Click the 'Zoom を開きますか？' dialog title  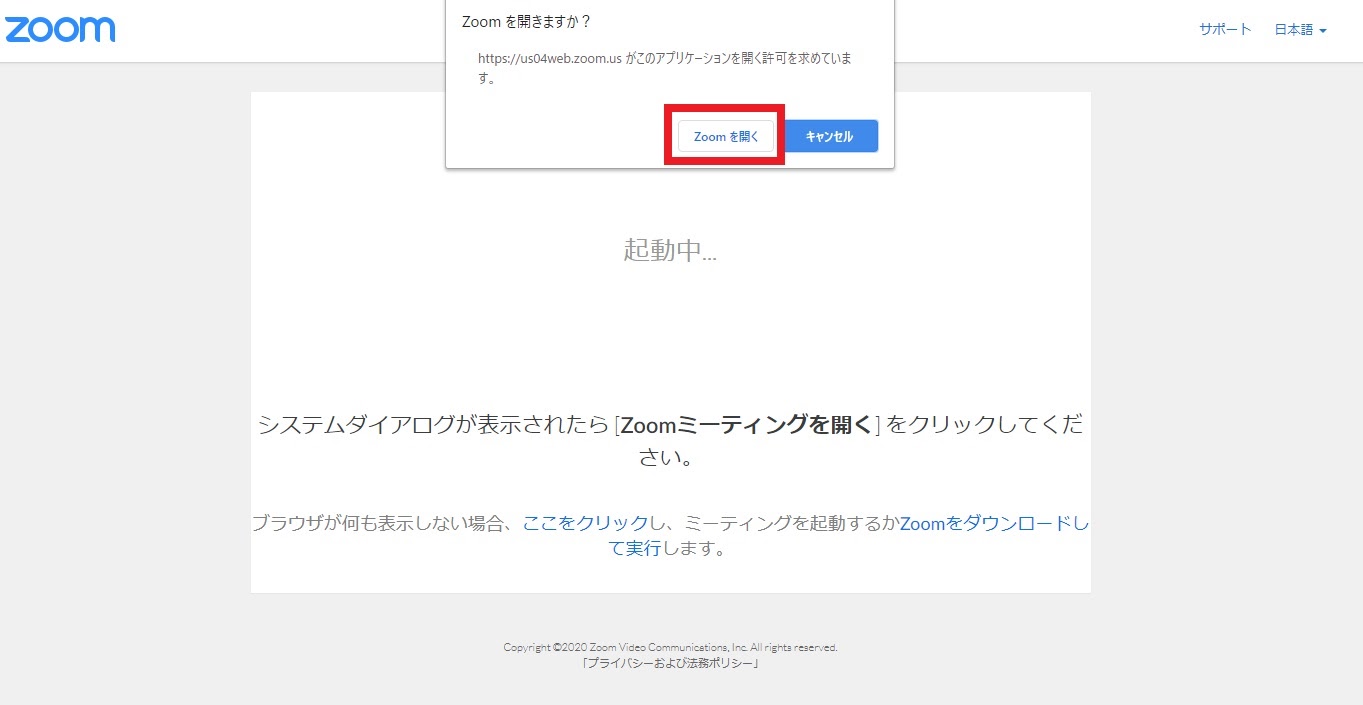coord(526,21)
